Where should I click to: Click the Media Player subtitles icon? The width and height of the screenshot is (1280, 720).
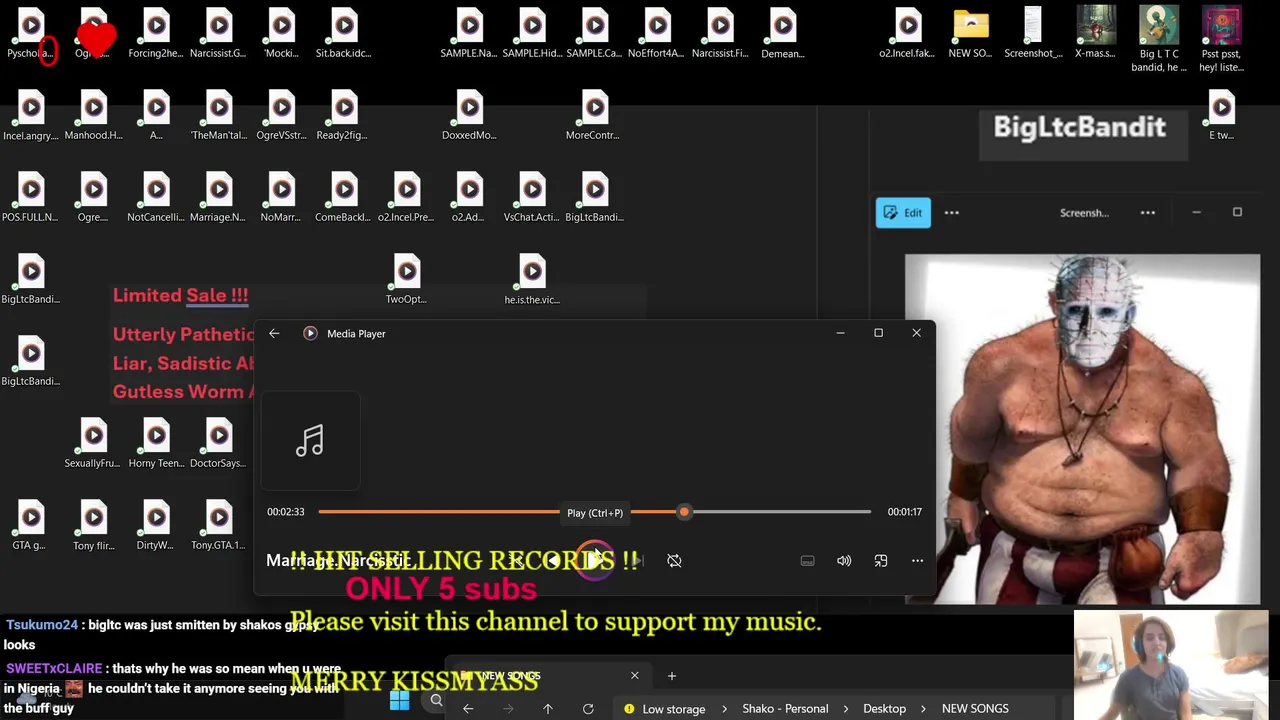[x=807, y=561]
